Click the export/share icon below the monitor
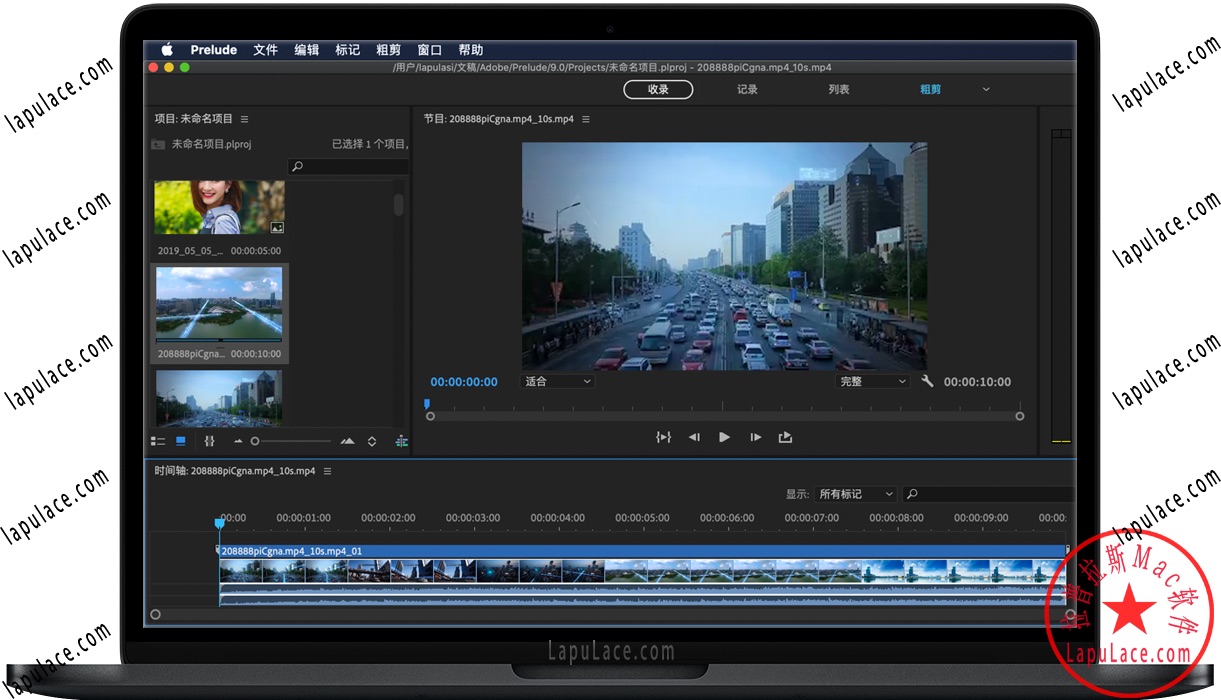Screen dimensions: 1221x700 pyautogui.click(x=785, y=436)
